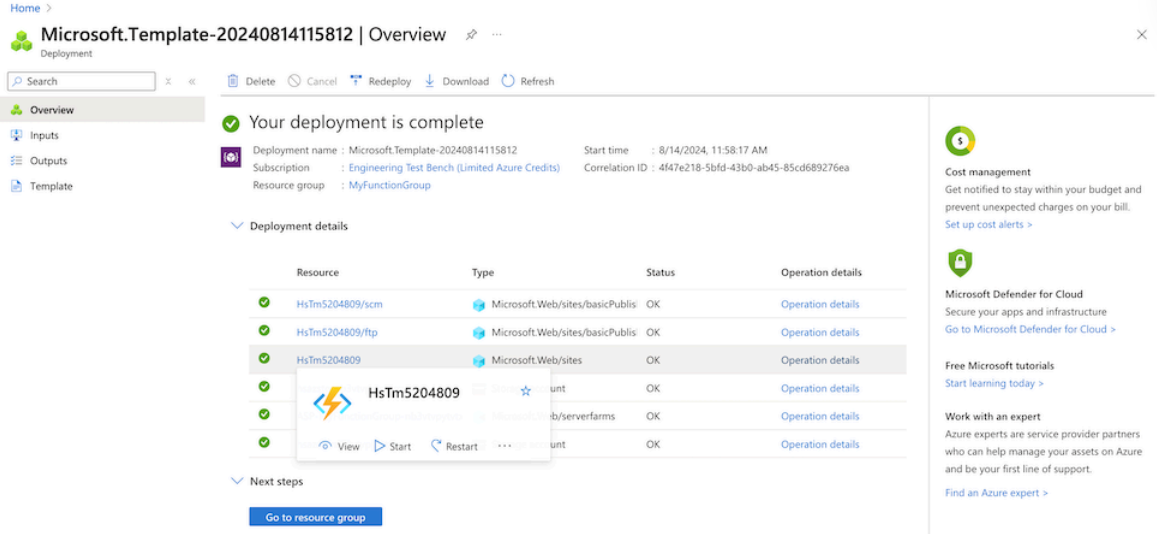Click the cube type icon in the scm row

point(479,305)
